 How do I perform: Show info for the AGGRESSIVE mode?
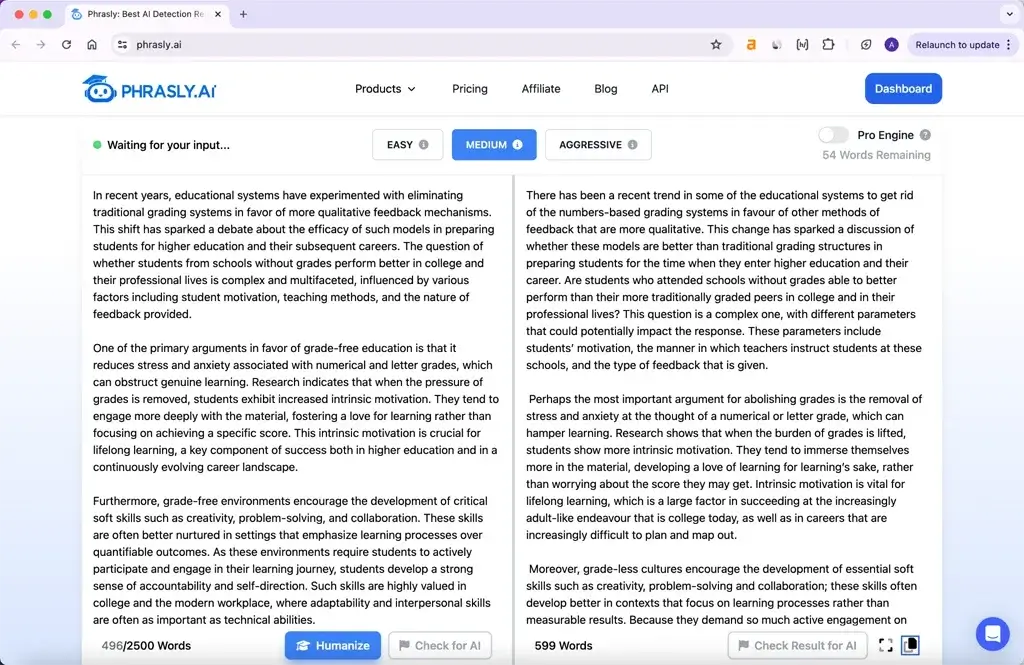point(632,144)
